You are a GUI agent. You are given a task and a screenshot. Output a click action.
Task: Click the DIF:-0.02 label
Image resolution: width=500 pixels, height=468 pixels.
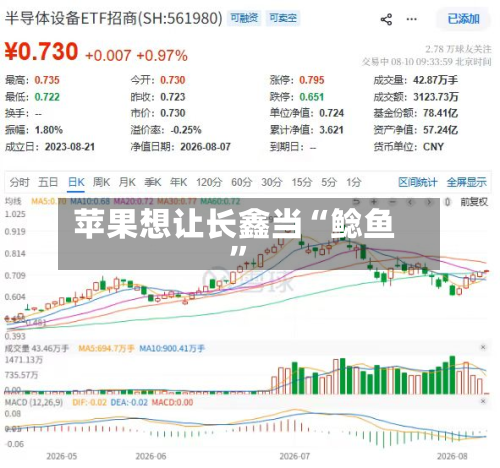(x=89, y=402)
